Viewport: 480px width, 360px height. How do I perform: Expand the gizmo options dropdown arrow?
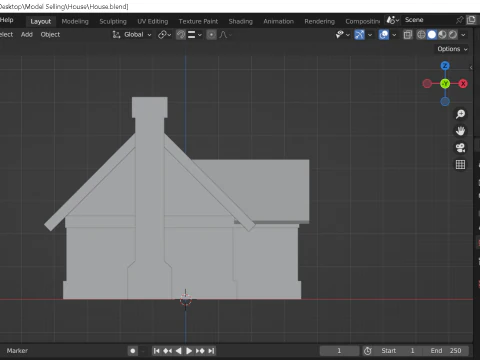(x=370, y=35)
